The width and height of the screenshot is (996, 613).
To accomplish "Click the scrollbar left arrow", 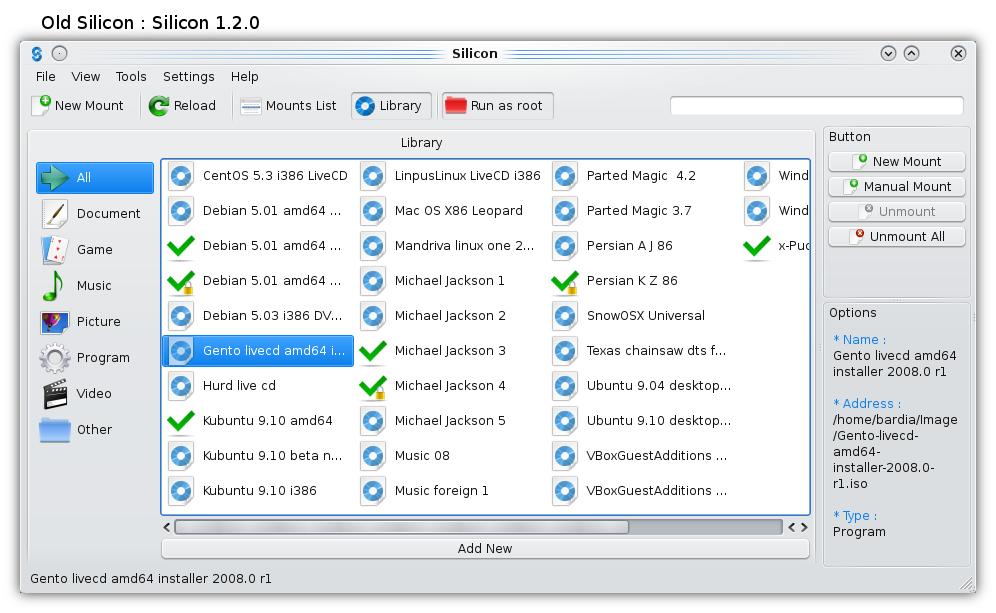I will coord(166,527).
